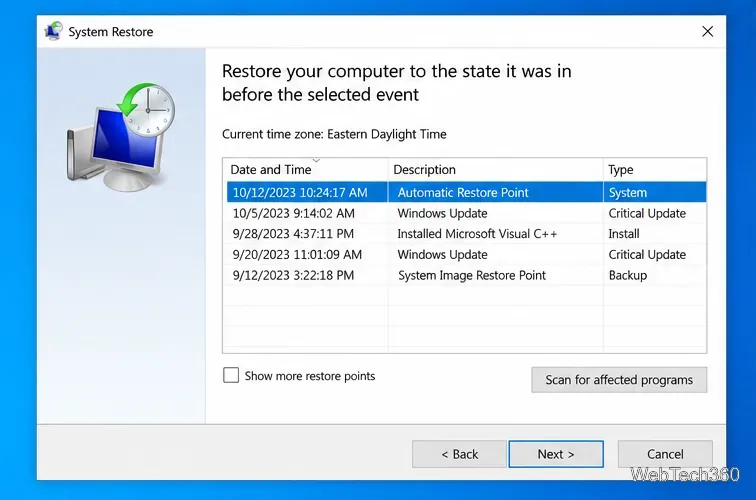Image resolution: width=756 pixels, height=500 pixels.
Task: Go to previous step with Back button
Action: 459,454
